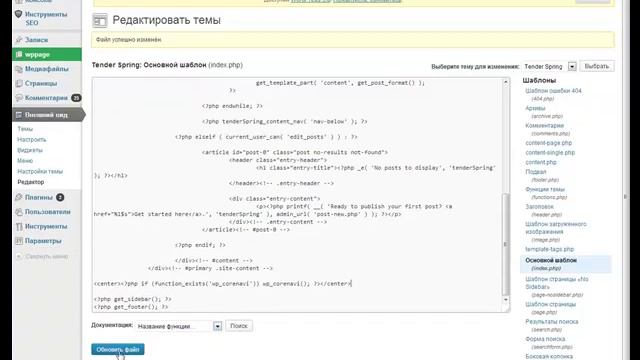Open the Меню submenu item
The height and width of the screenshot is (360, 640).
tap(25, 161)
